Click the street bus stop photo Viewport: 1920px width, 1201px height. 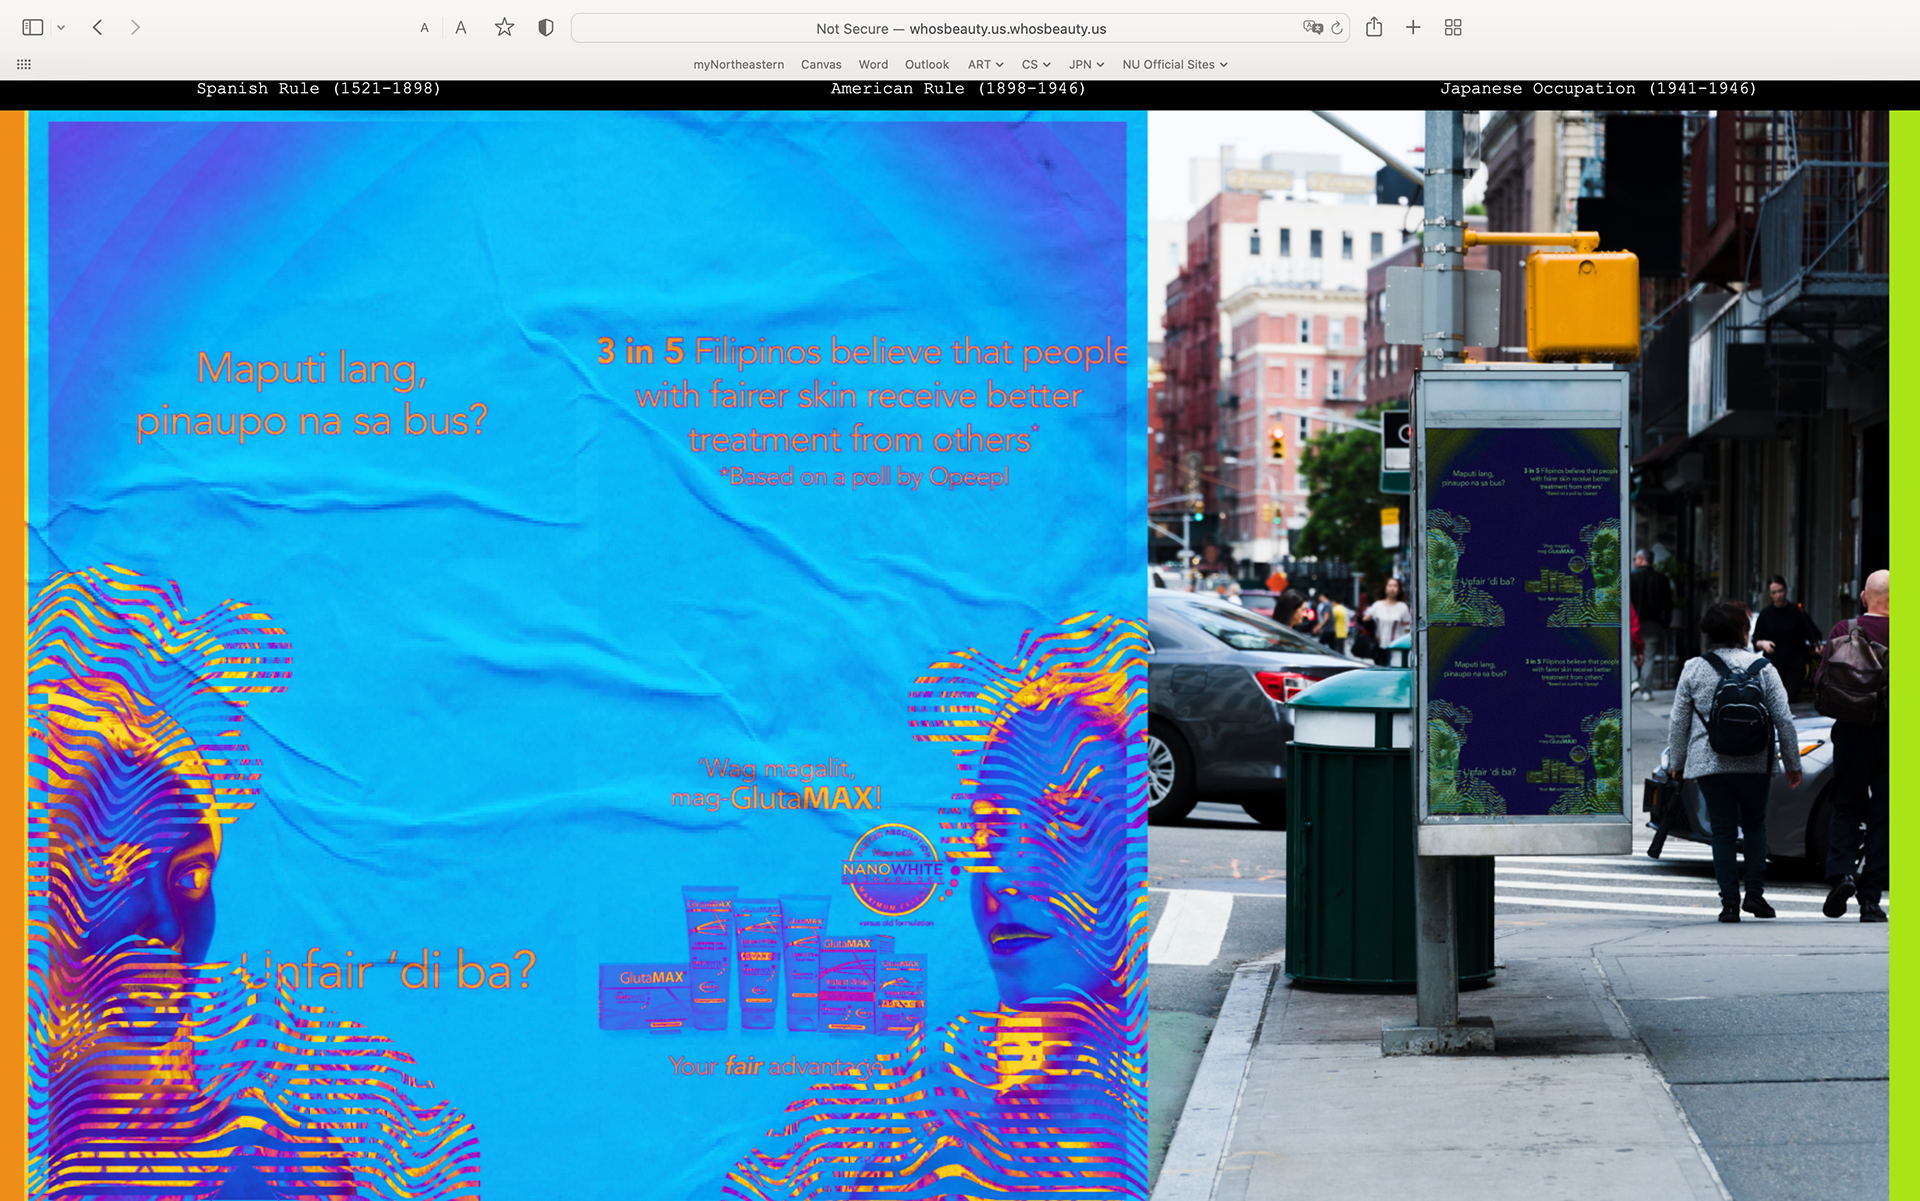click(x=1518, y=655)
